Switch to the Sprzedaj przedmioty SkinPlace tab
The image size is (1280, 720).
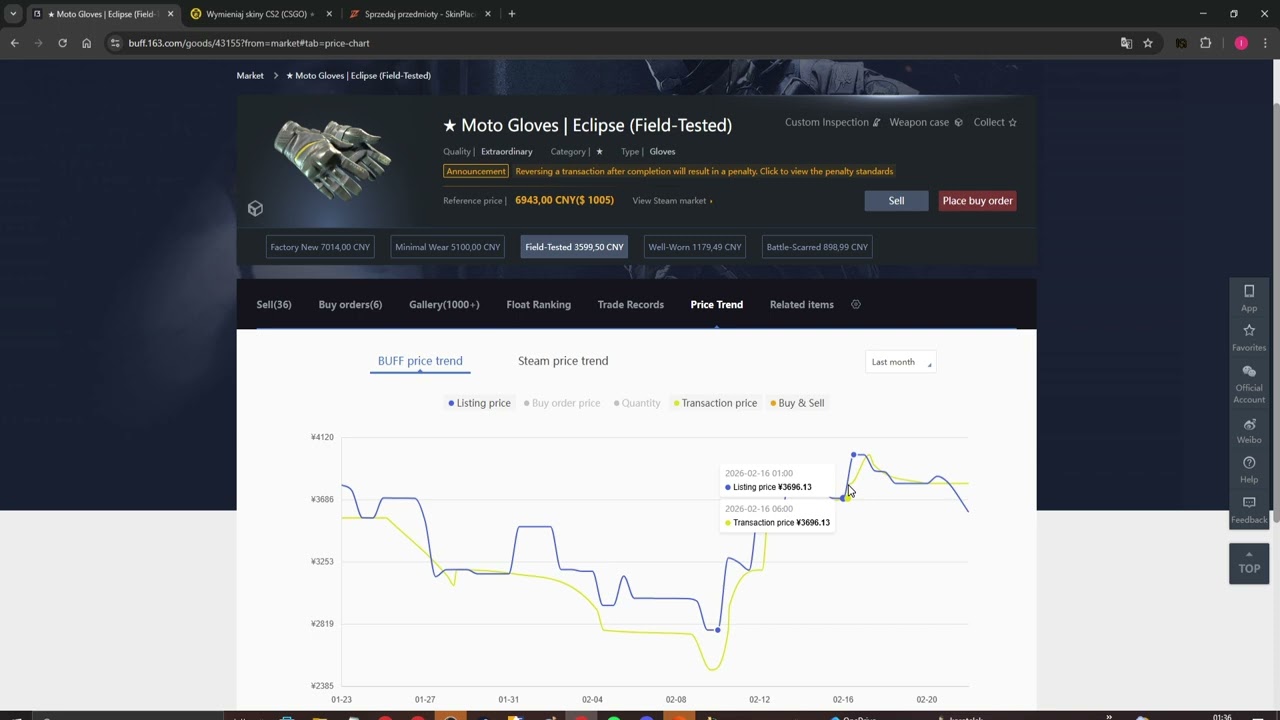pos(419,14)
